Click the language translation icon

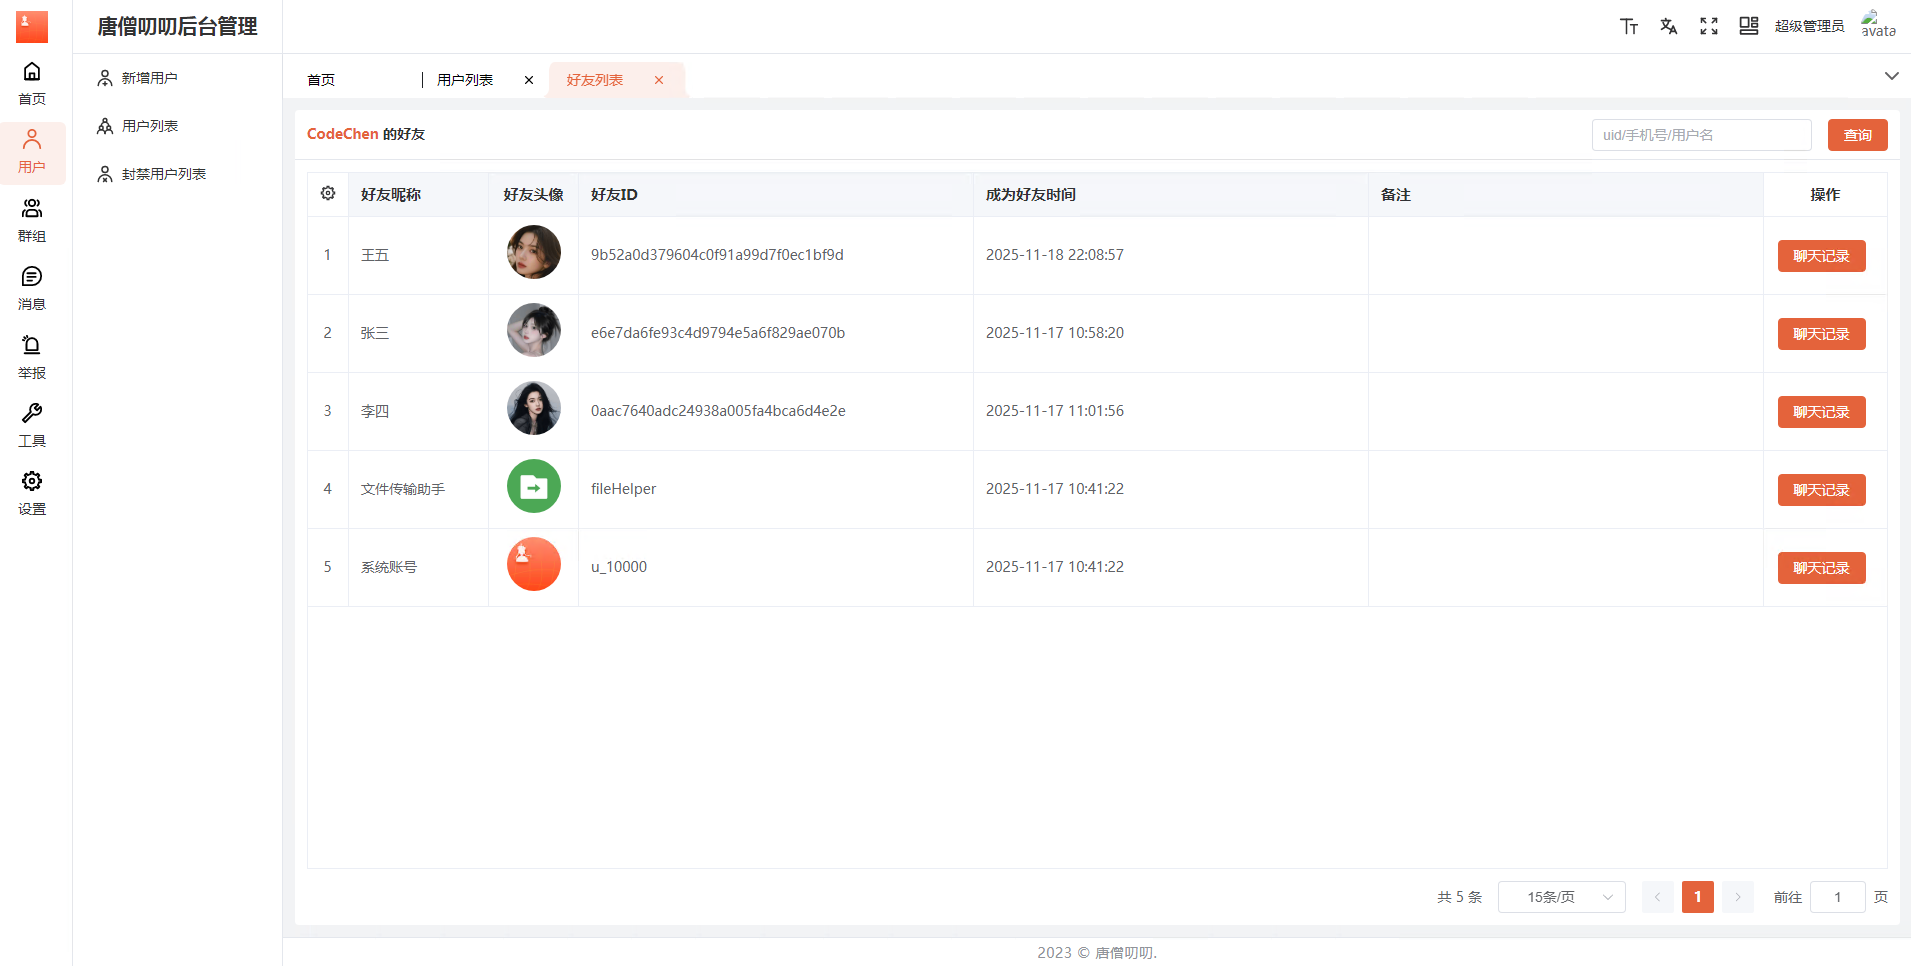[x=1669, y=27]
